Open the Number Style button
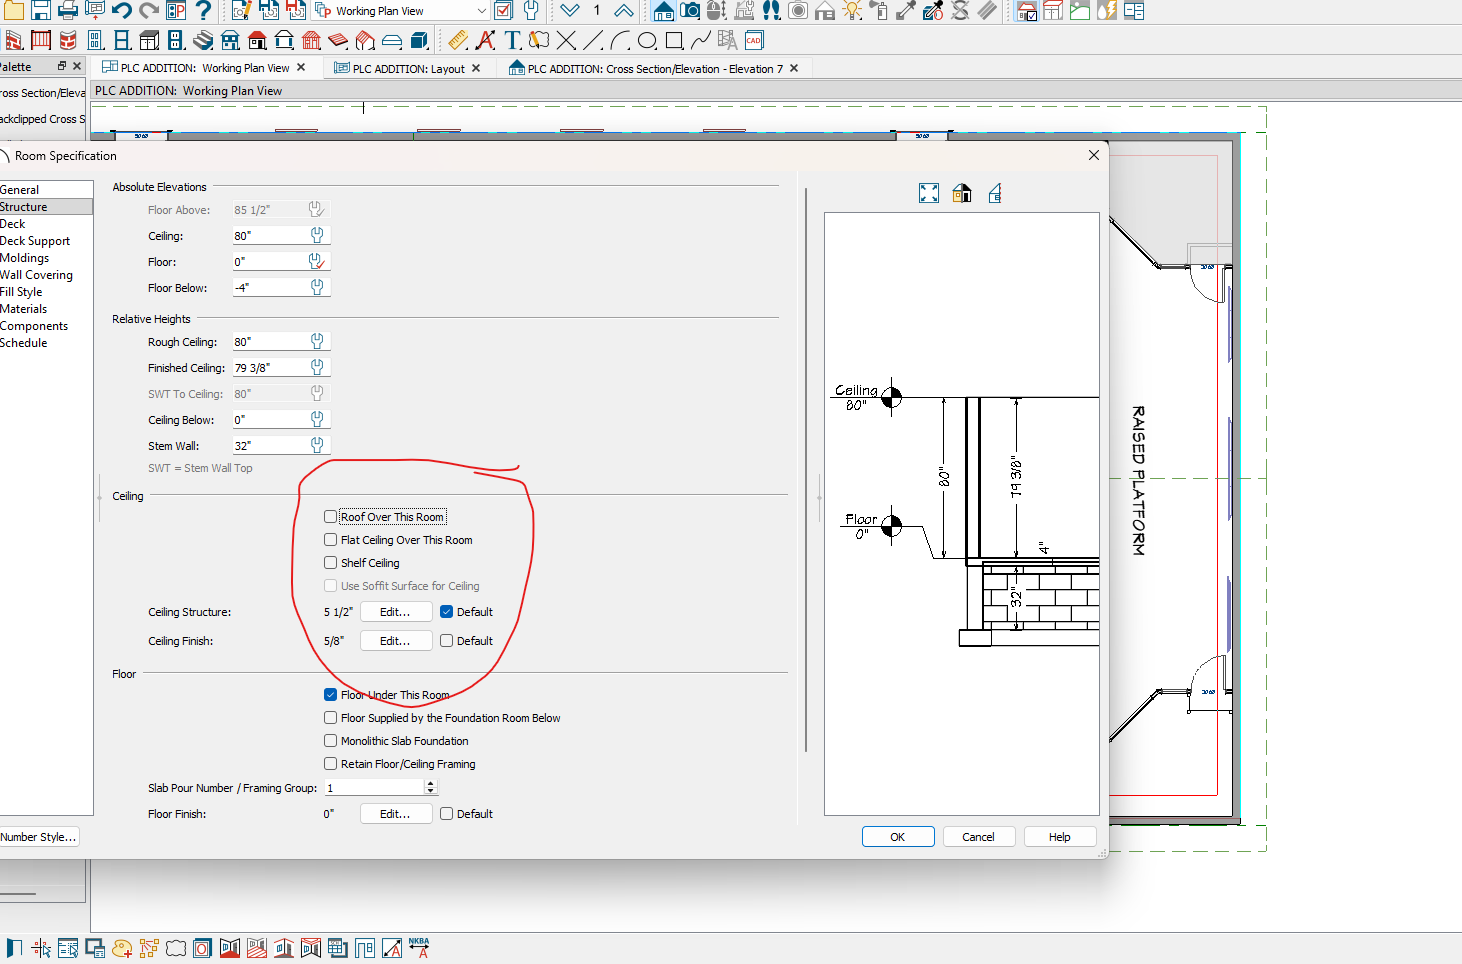This screenshot has height=964, width=1462. coord(38,837)
